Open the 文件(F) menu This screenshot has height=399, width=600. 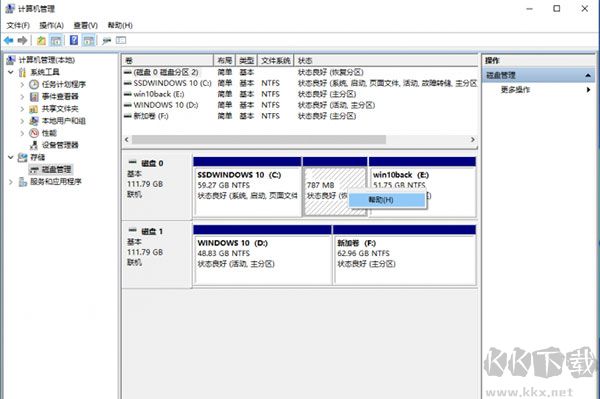(18, 25)
